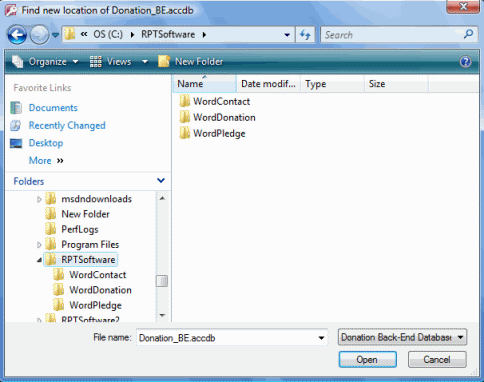484x382 pixels.
Task: Click the Views toolbar button
Action: [x=110, y=62]
